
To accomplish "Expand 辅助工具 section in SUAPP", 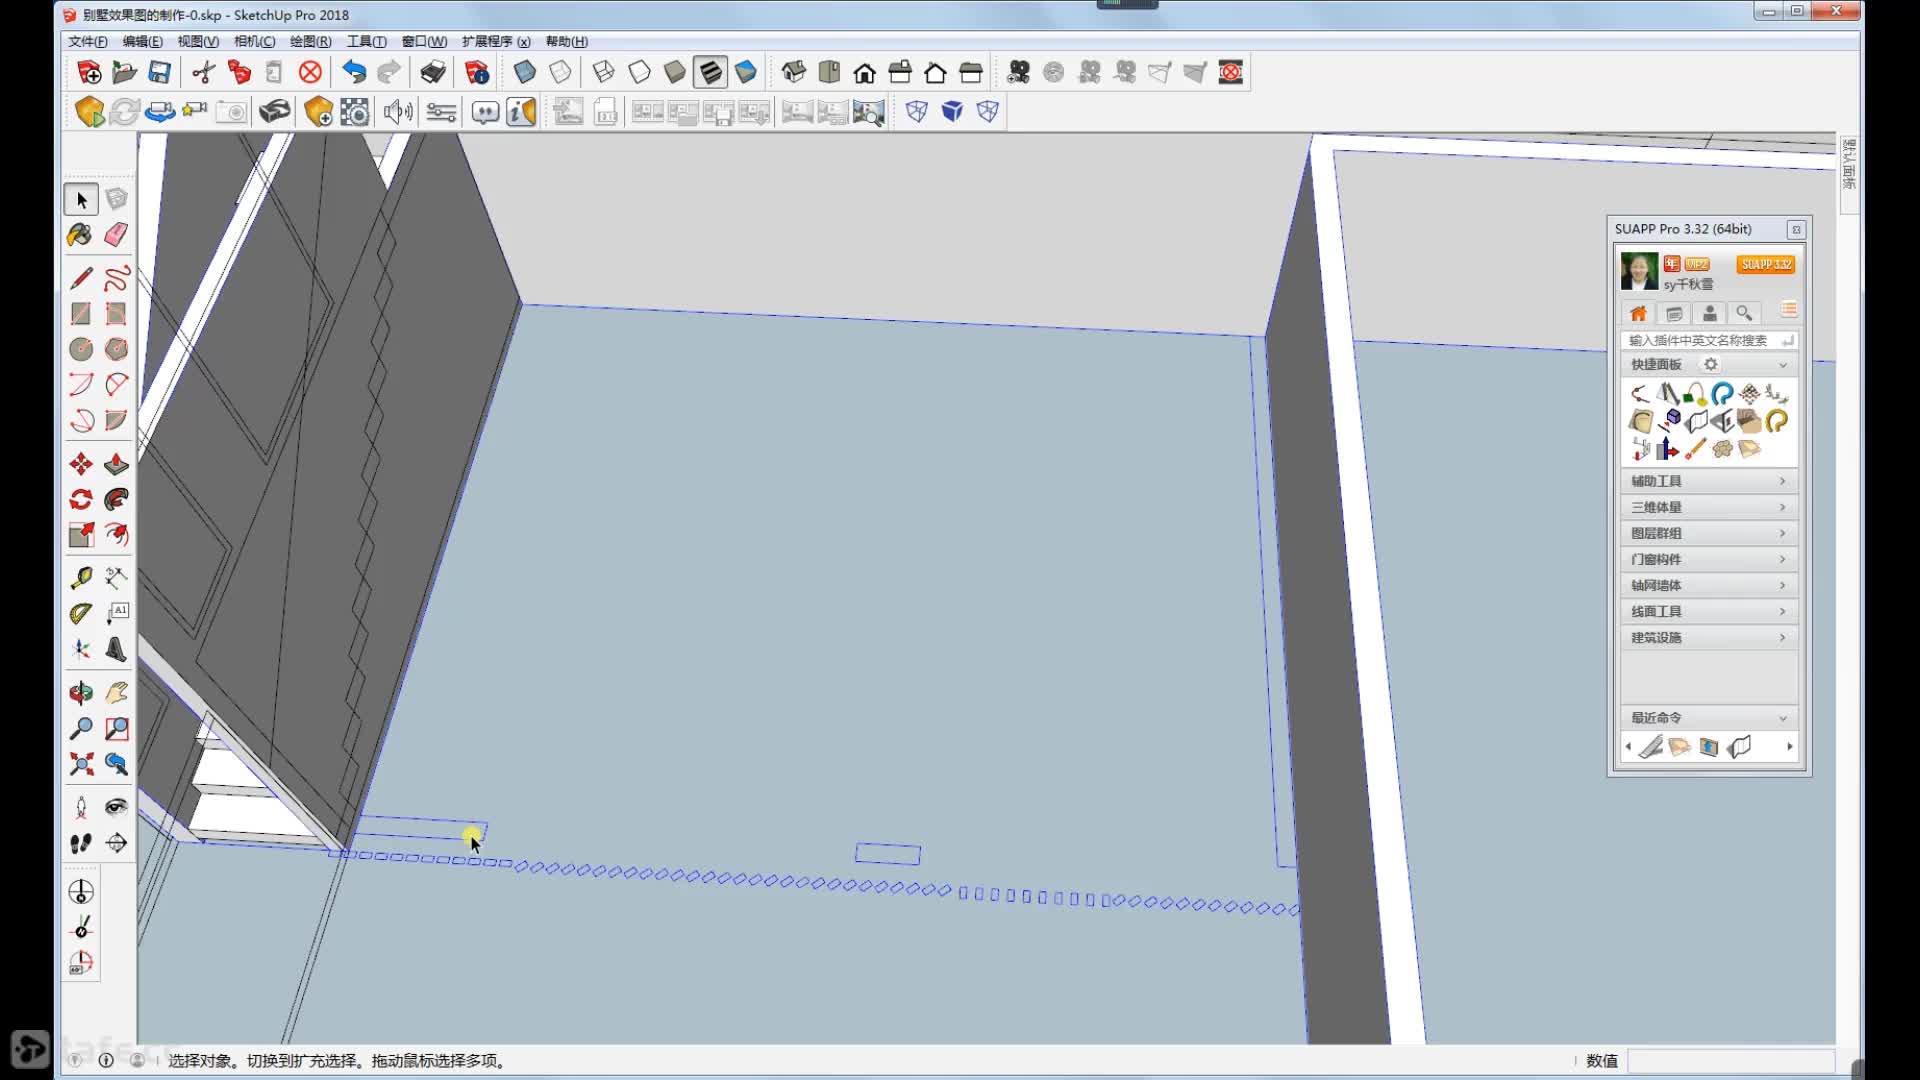I will coord(1708,481).
